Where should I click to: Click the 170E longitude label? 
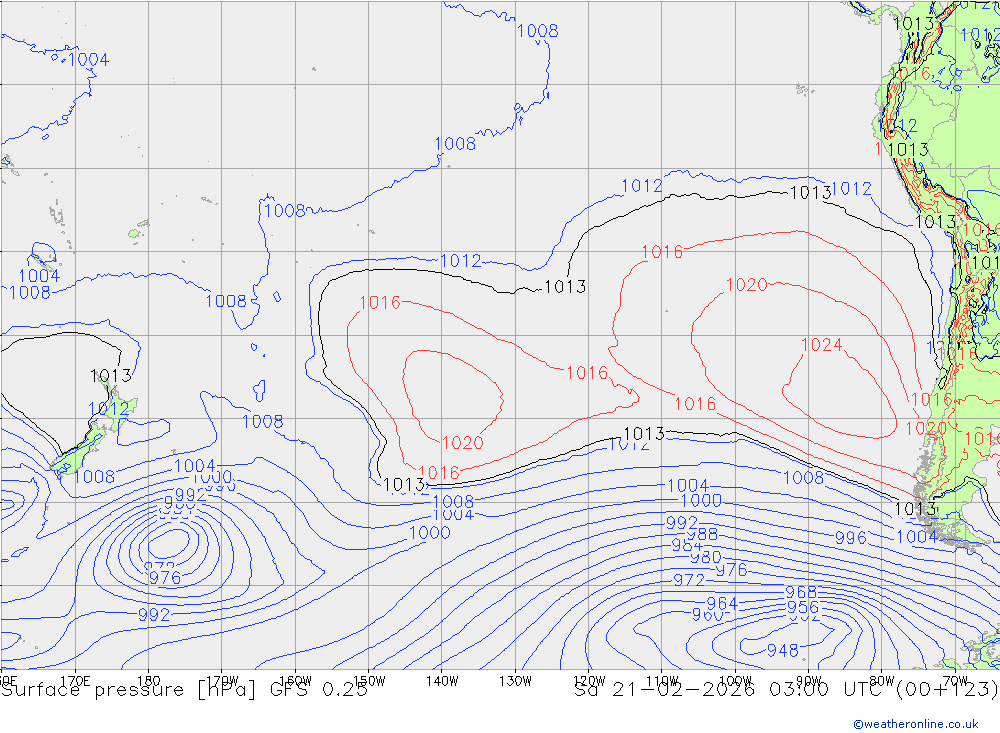75,681
